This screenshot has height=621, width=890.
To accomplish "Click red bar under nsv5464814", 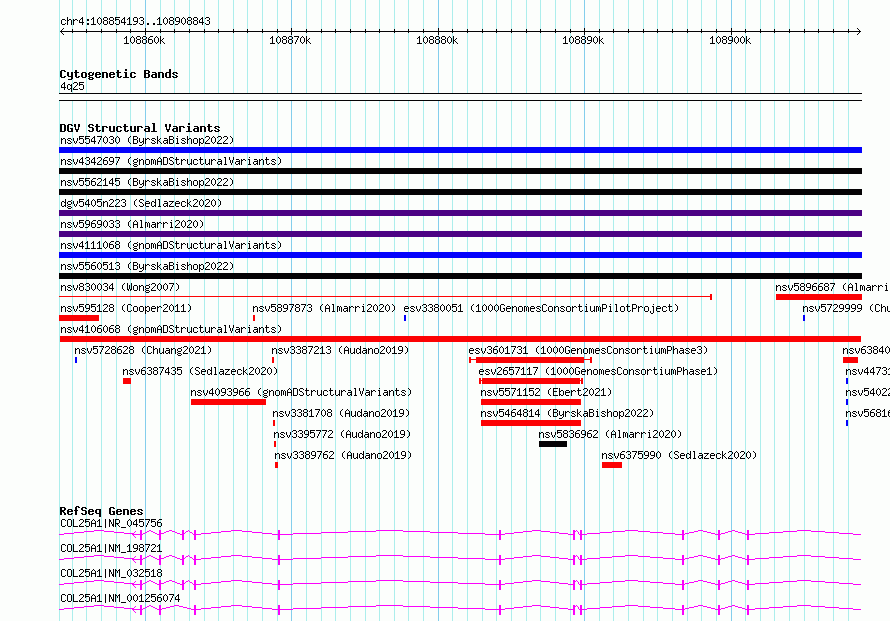I will tap(531, 423).
